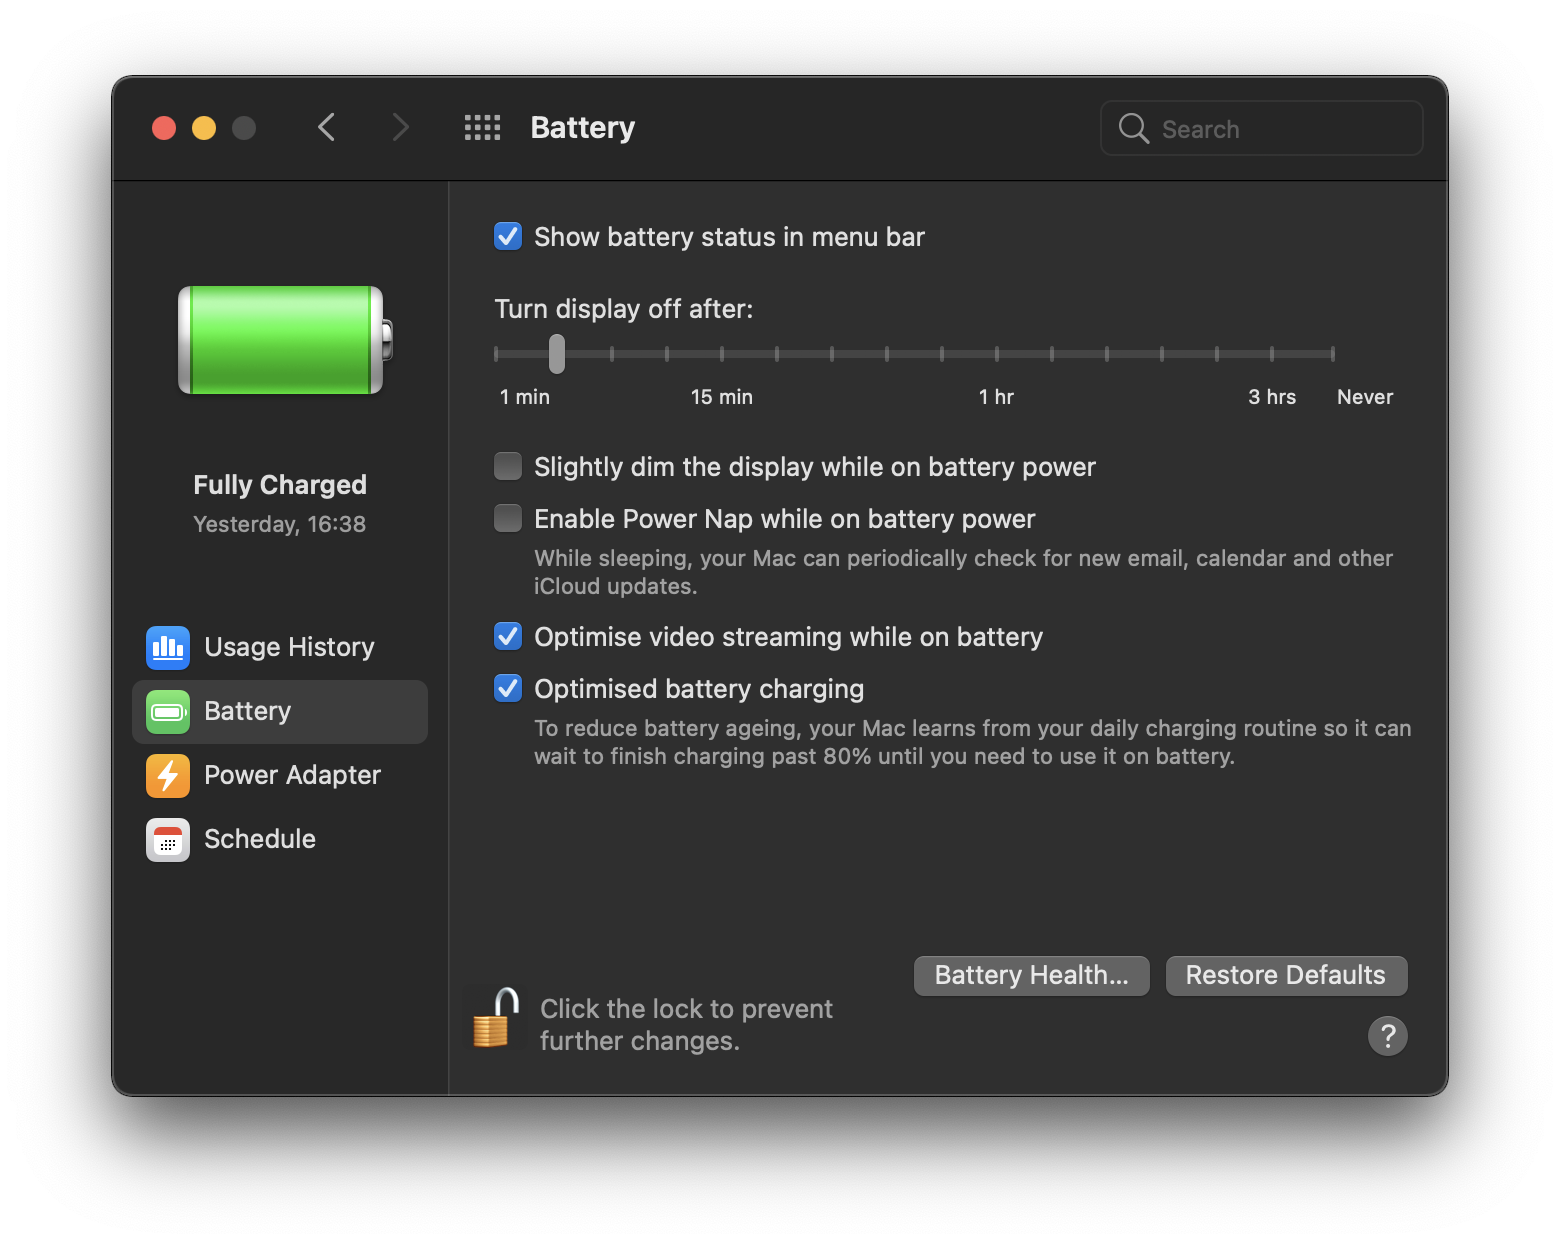This screenshot has height=1244, width=1560.
Task: Open the Power Adapter section
Action: pos(280,775)
